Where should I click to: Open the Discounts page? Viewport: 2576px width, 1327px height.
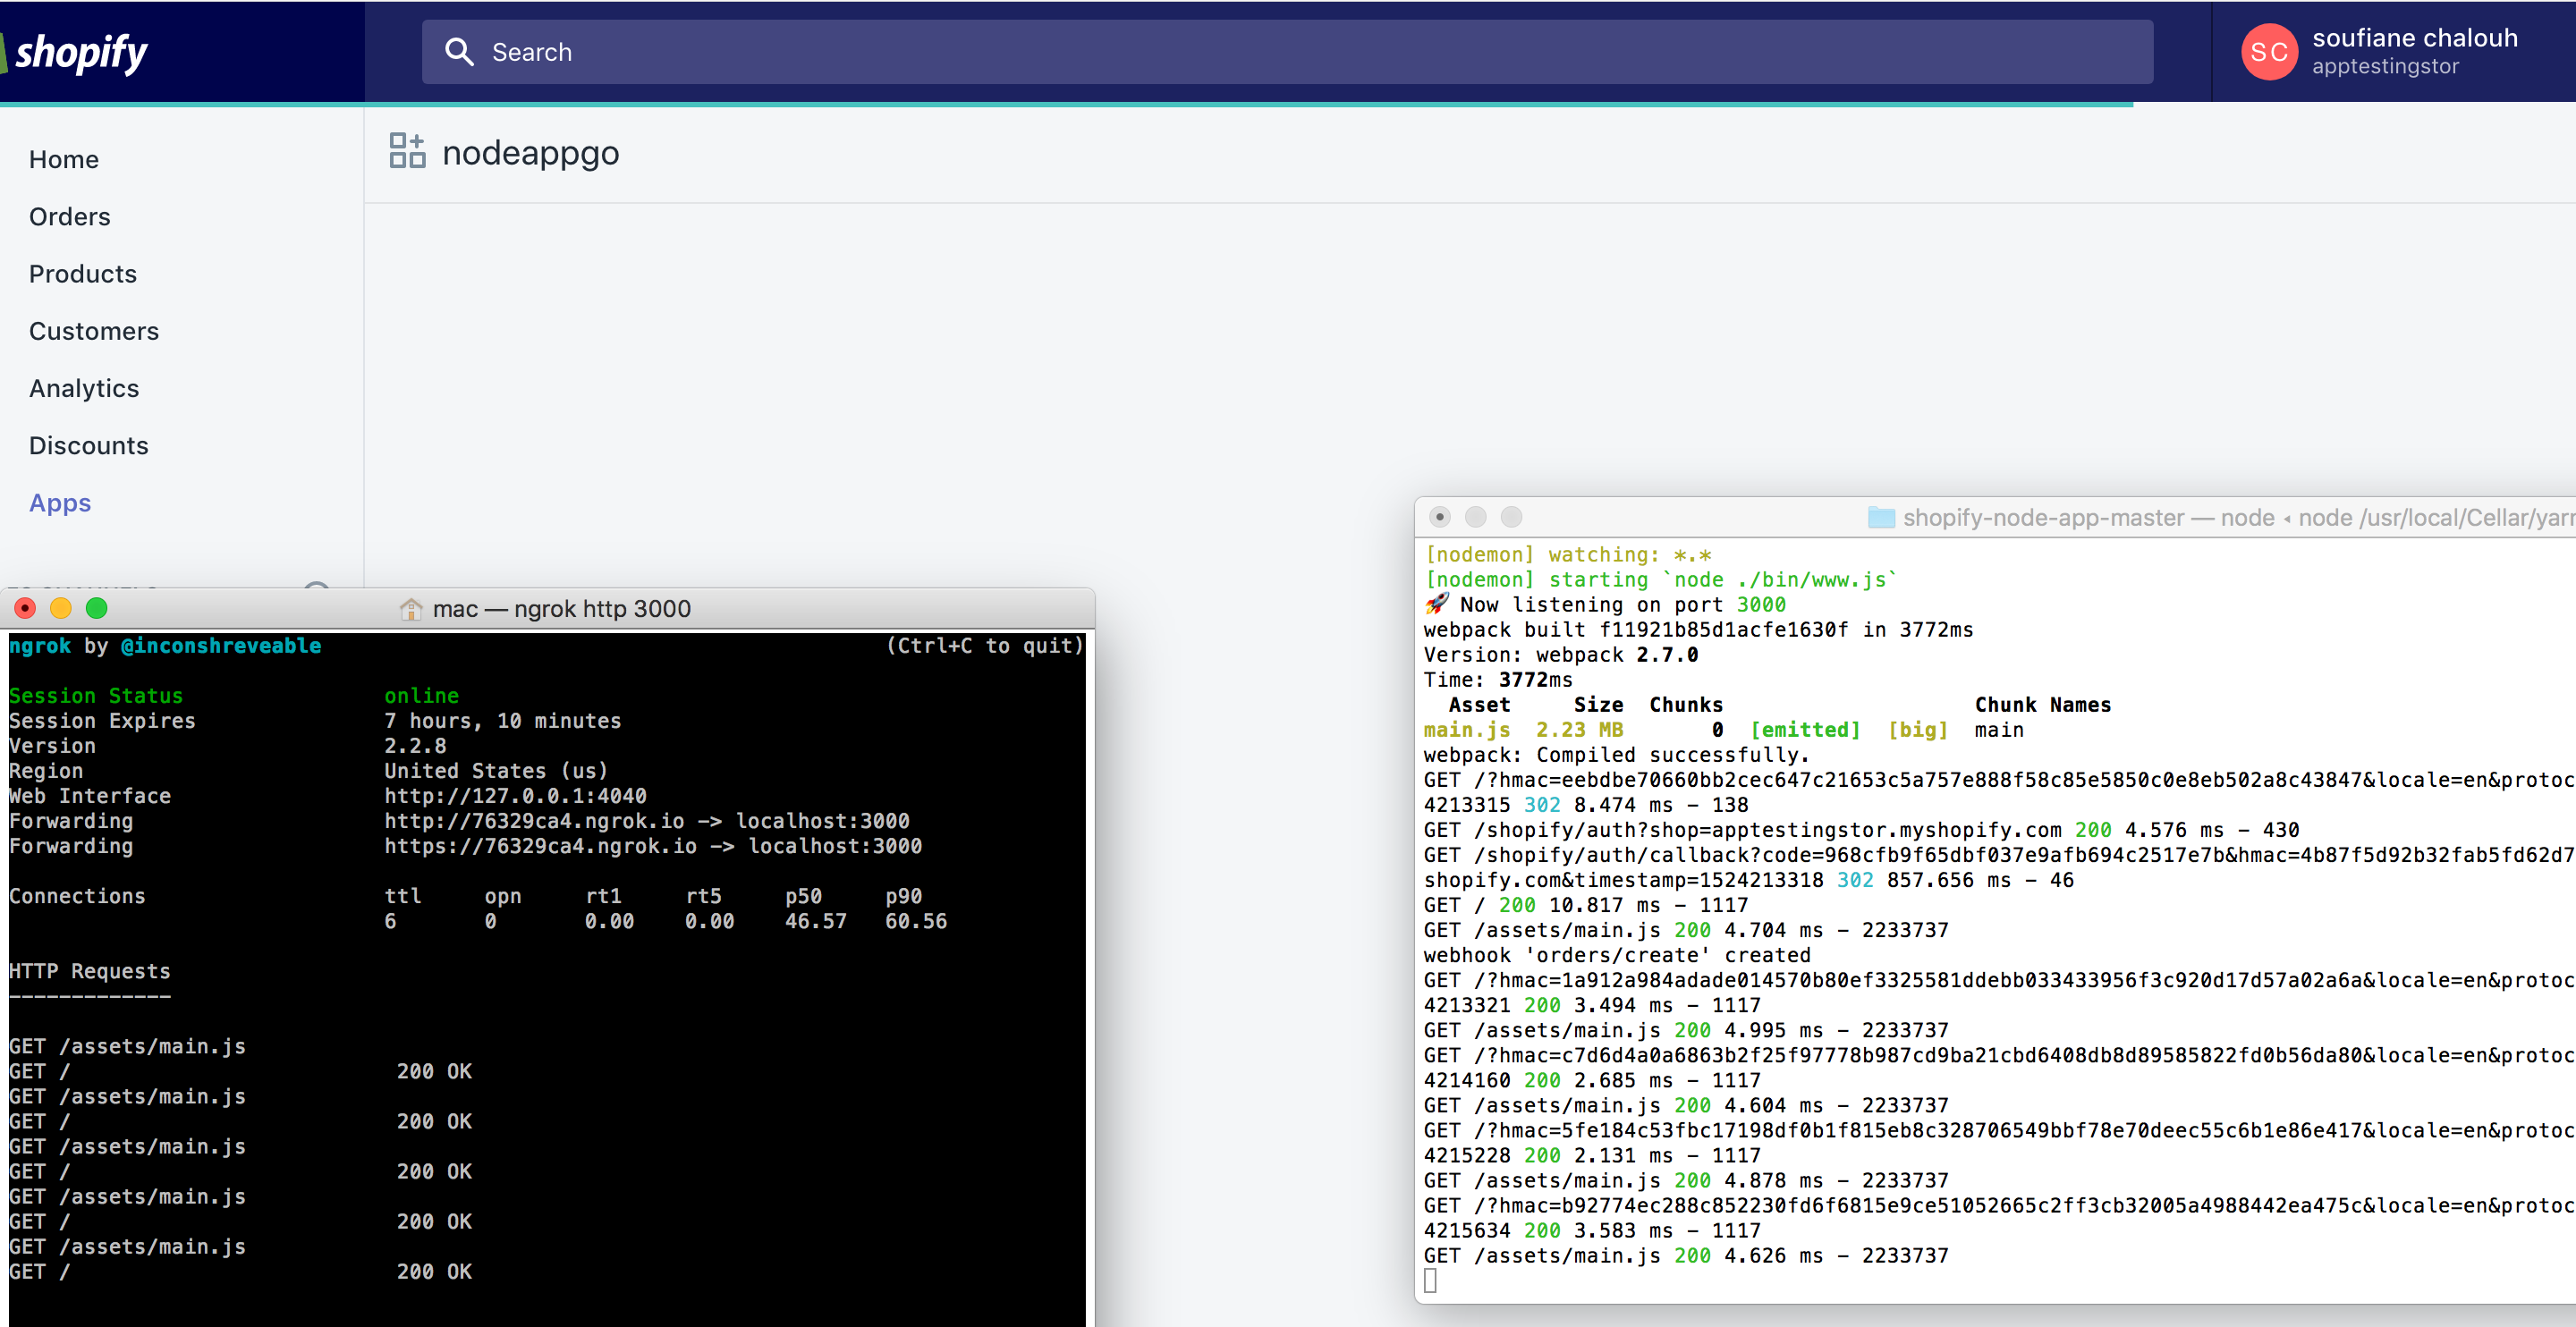pyautogui.click(x=89, y=445)
